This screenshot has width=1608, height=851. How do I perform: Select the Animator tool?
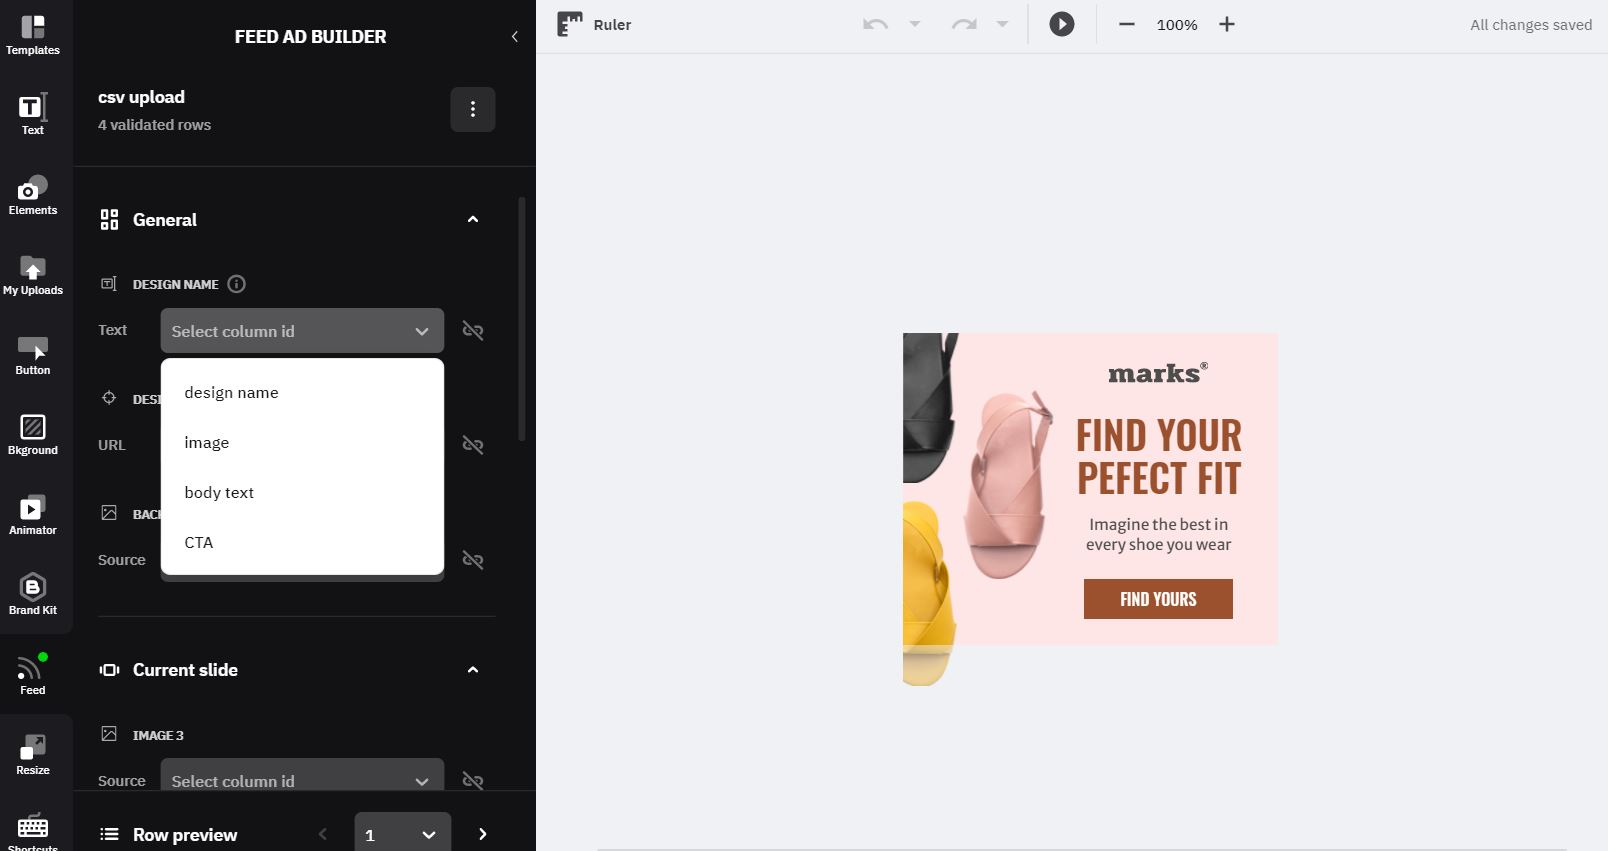[x=33, y=515]
